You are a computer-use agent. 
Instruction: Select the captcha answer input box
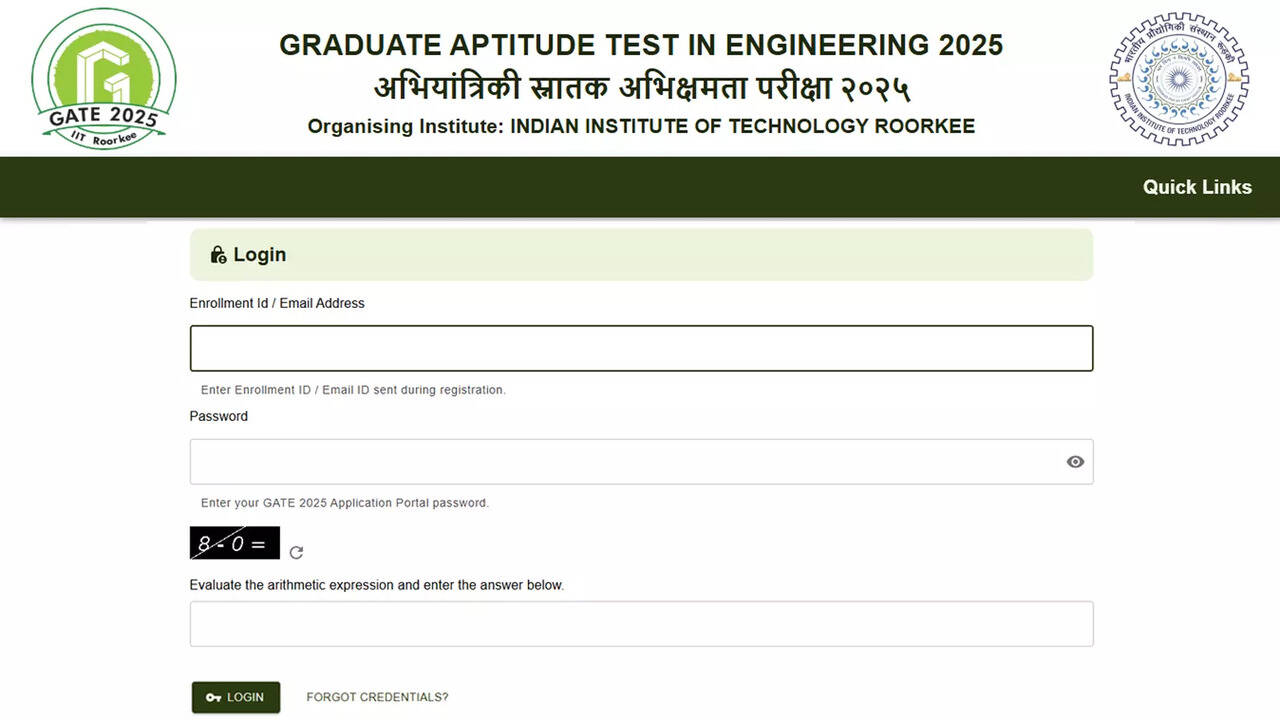641,624
